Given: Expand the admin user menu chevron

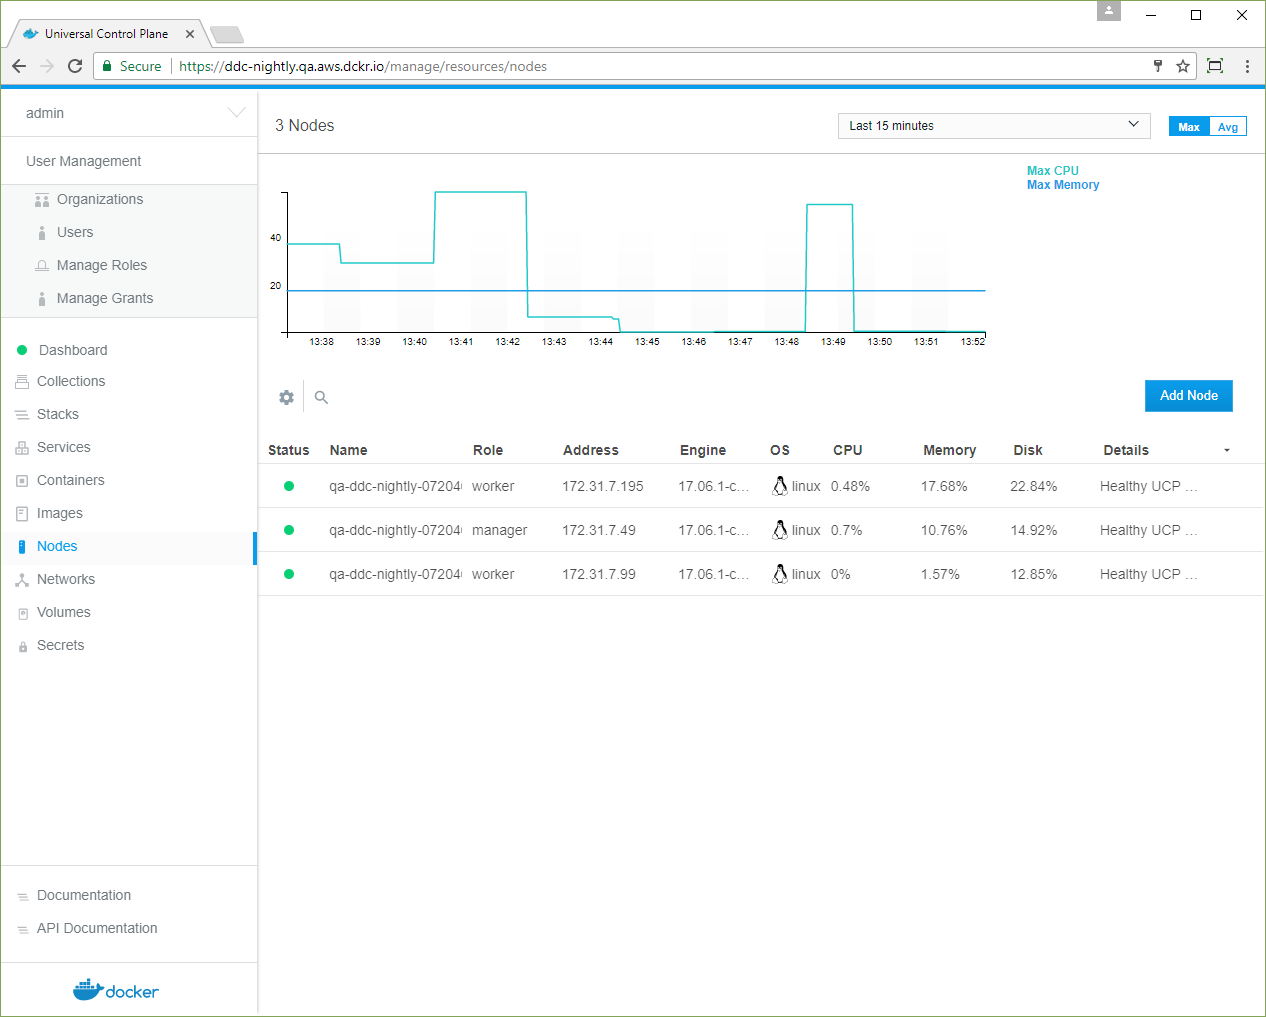Looking at the screenshot, I should pyautogui.click(x=236, y=113).
